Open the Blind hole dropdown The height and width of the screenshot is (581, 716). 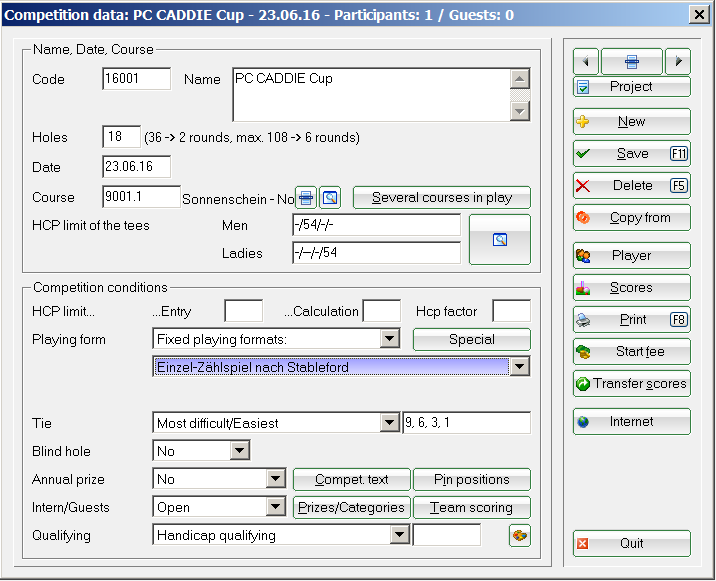pos(239,451)
